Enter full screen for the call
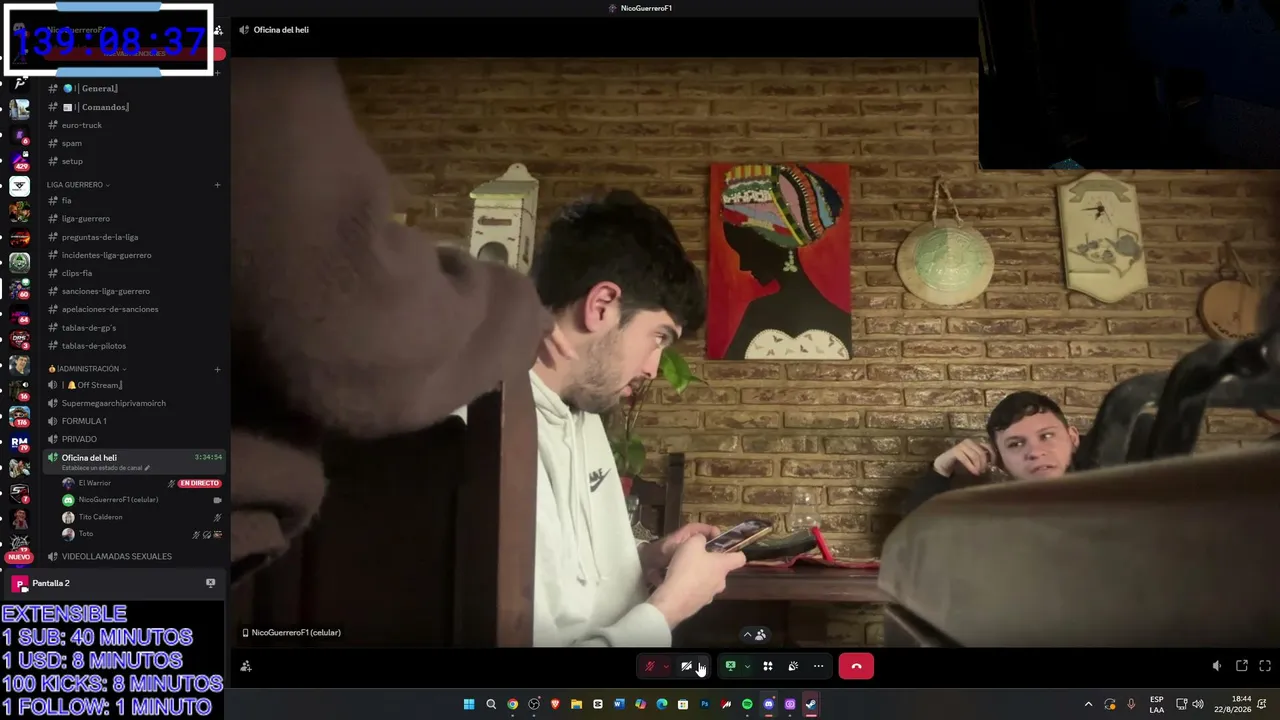Screen dimensions: 1280x720 pyautogui.click(x=1265, y=666)
